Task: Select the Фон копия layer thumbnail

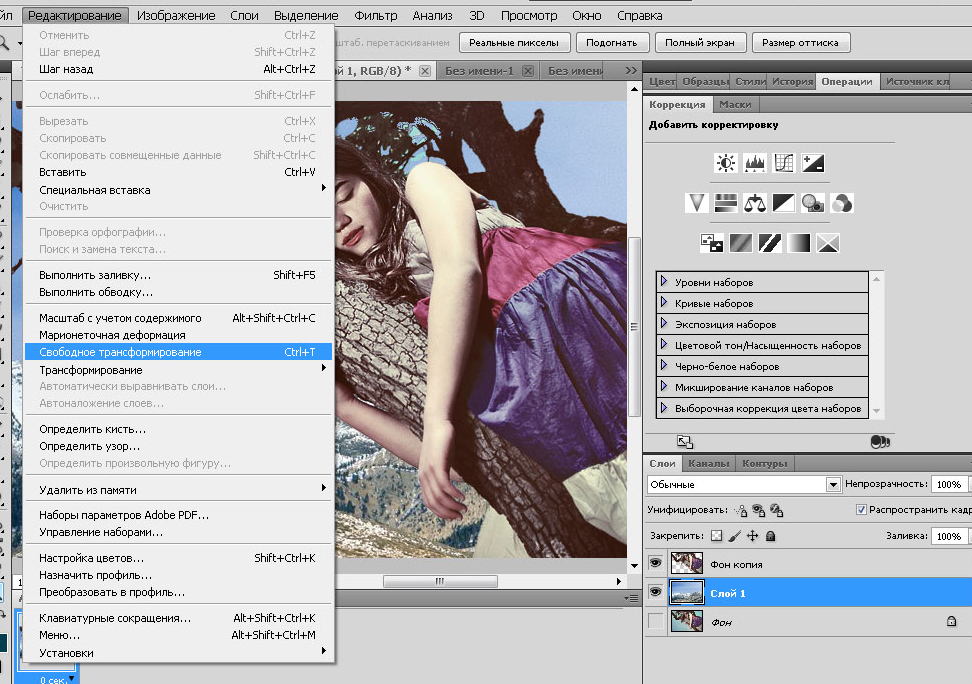Action: point(687,563)
